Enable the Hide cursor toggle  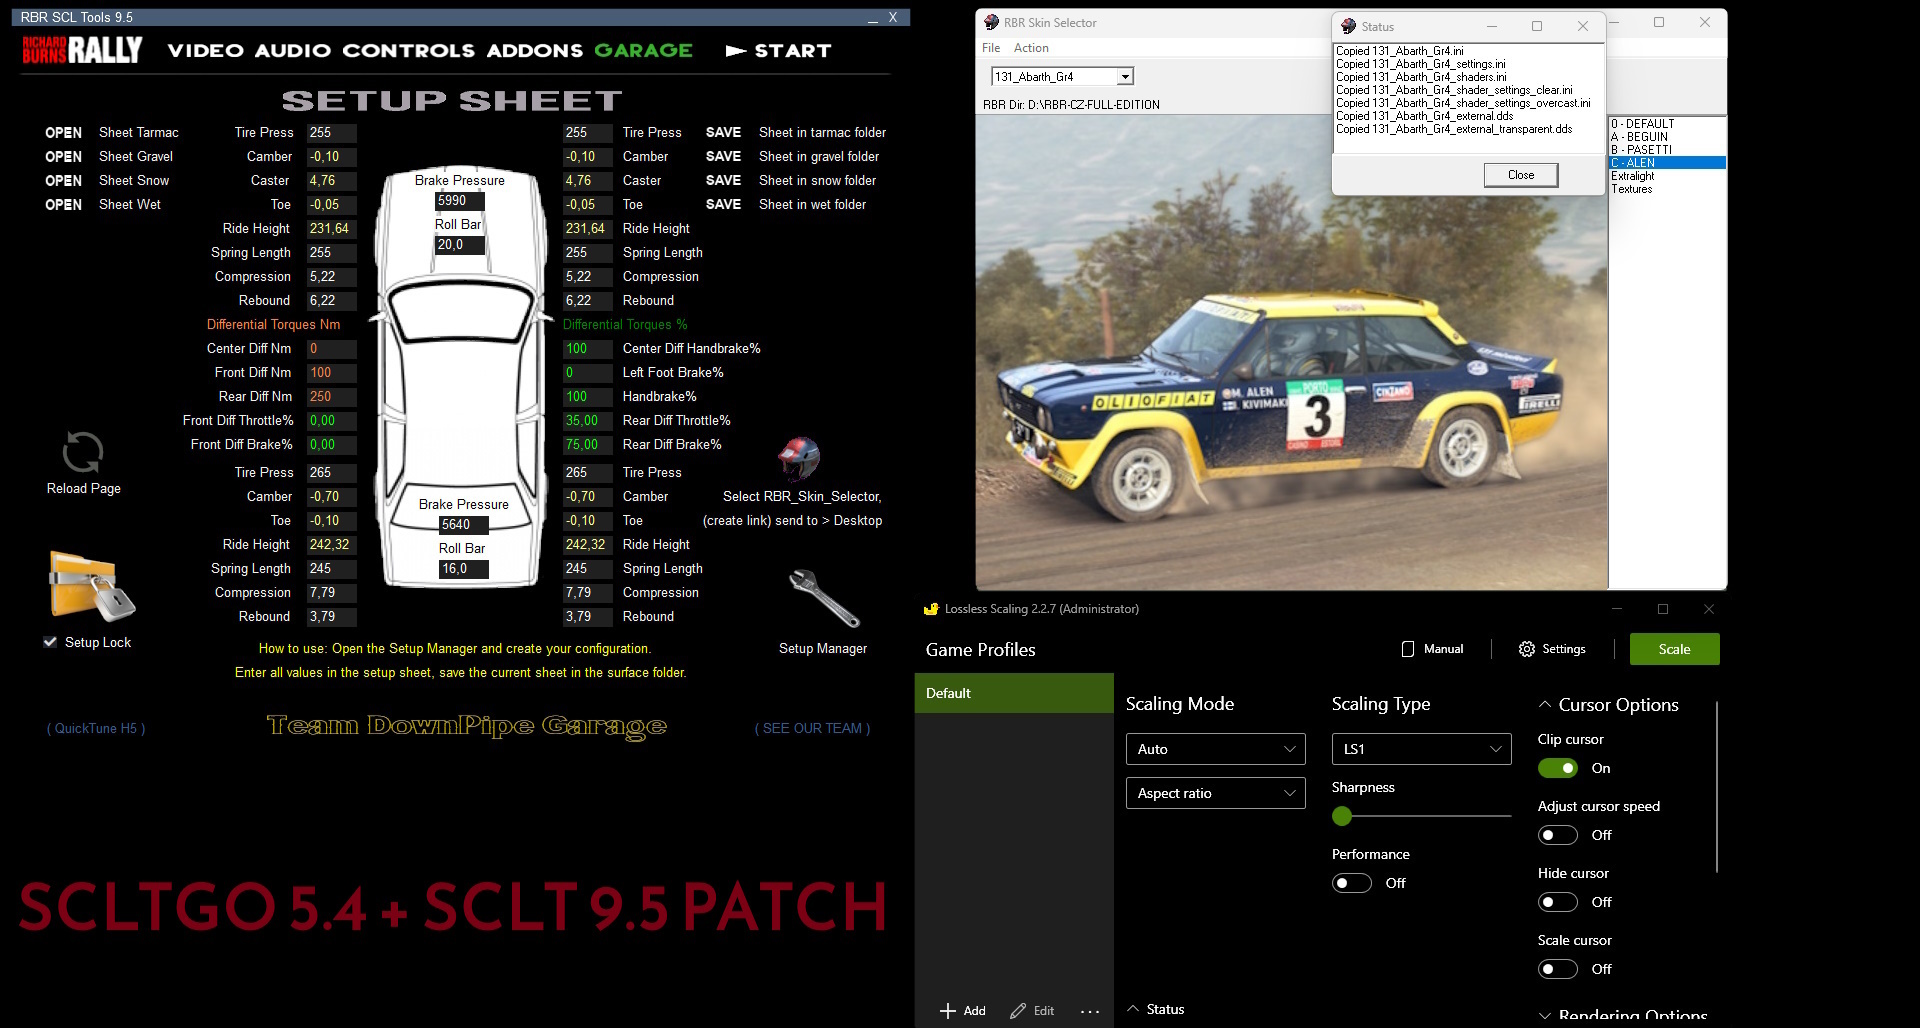click(1557, 902)
